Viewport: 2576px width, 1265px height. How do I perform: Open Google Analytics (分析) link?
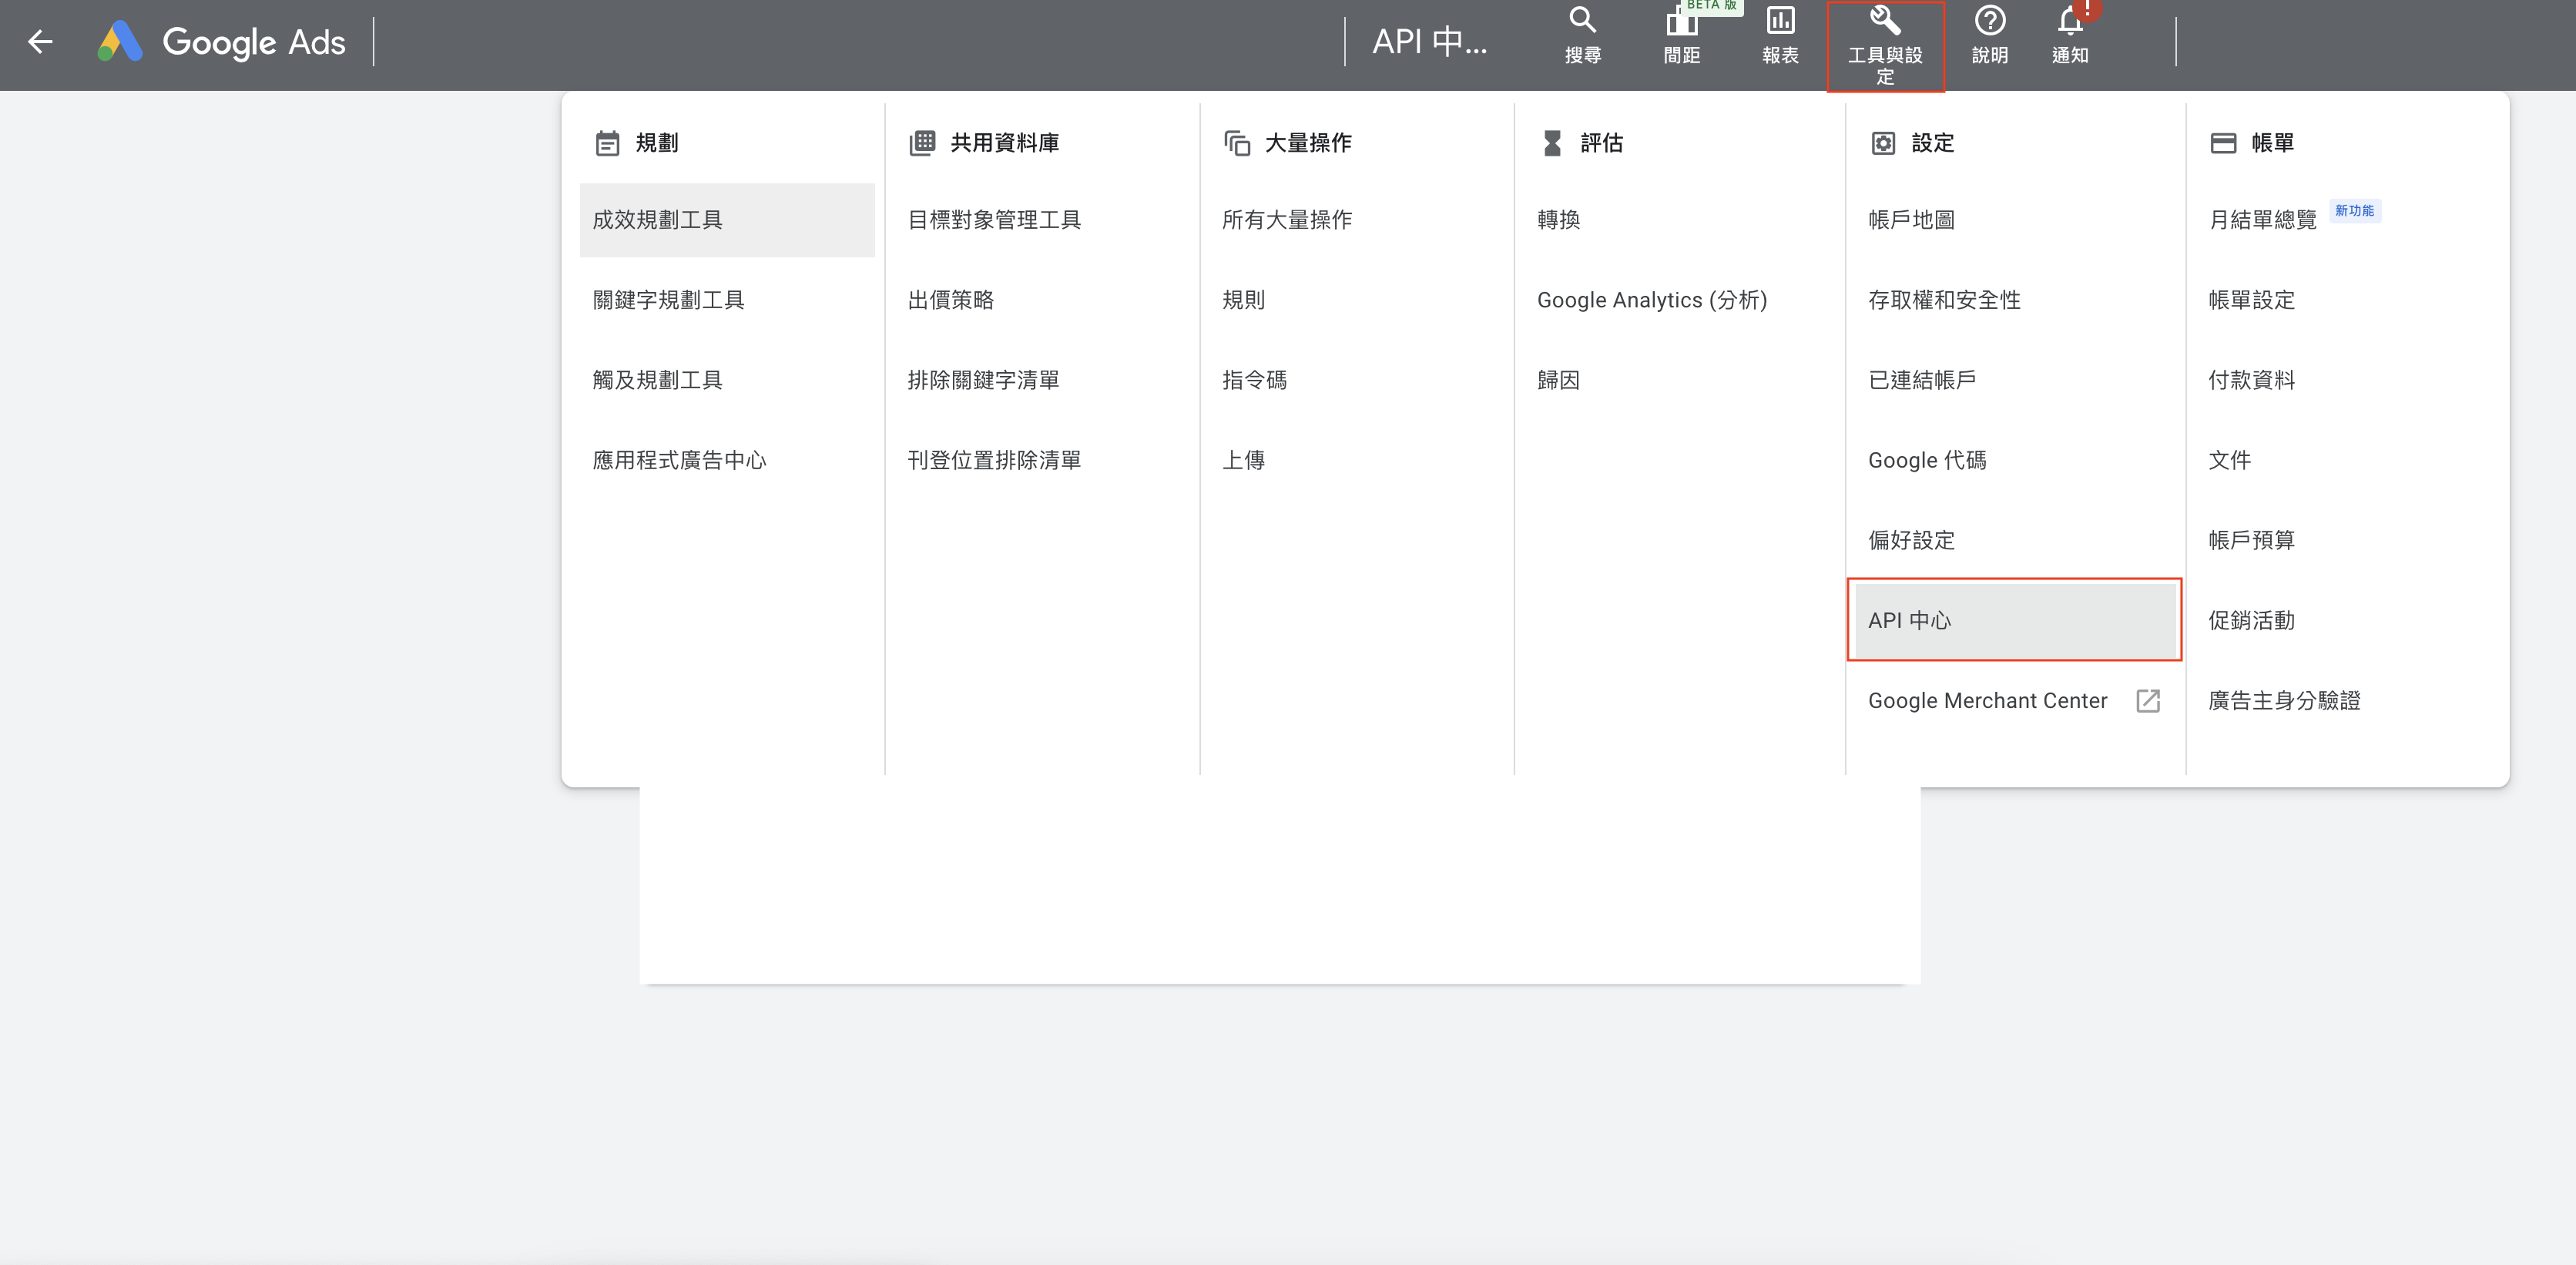(1651, 300)
